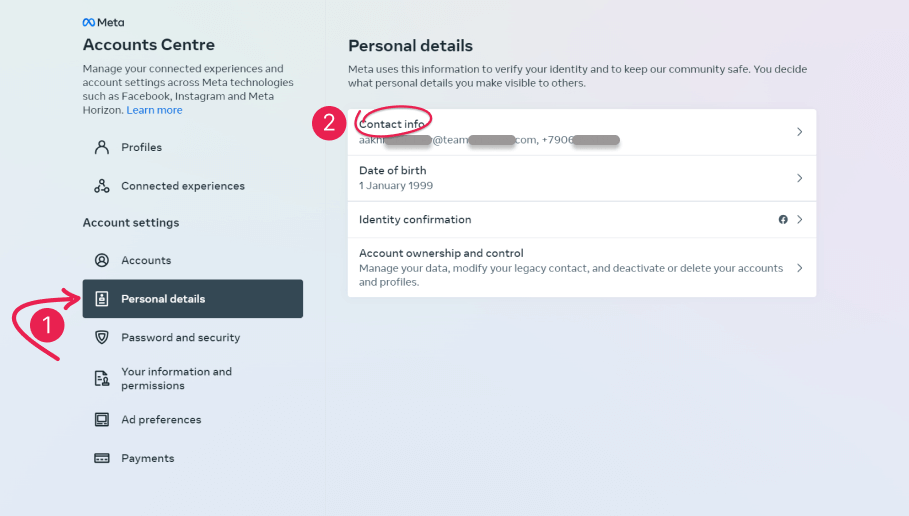Expand the Identity confirmation chevron
This screenshot has width=909, height=516.
coord(799,220)
